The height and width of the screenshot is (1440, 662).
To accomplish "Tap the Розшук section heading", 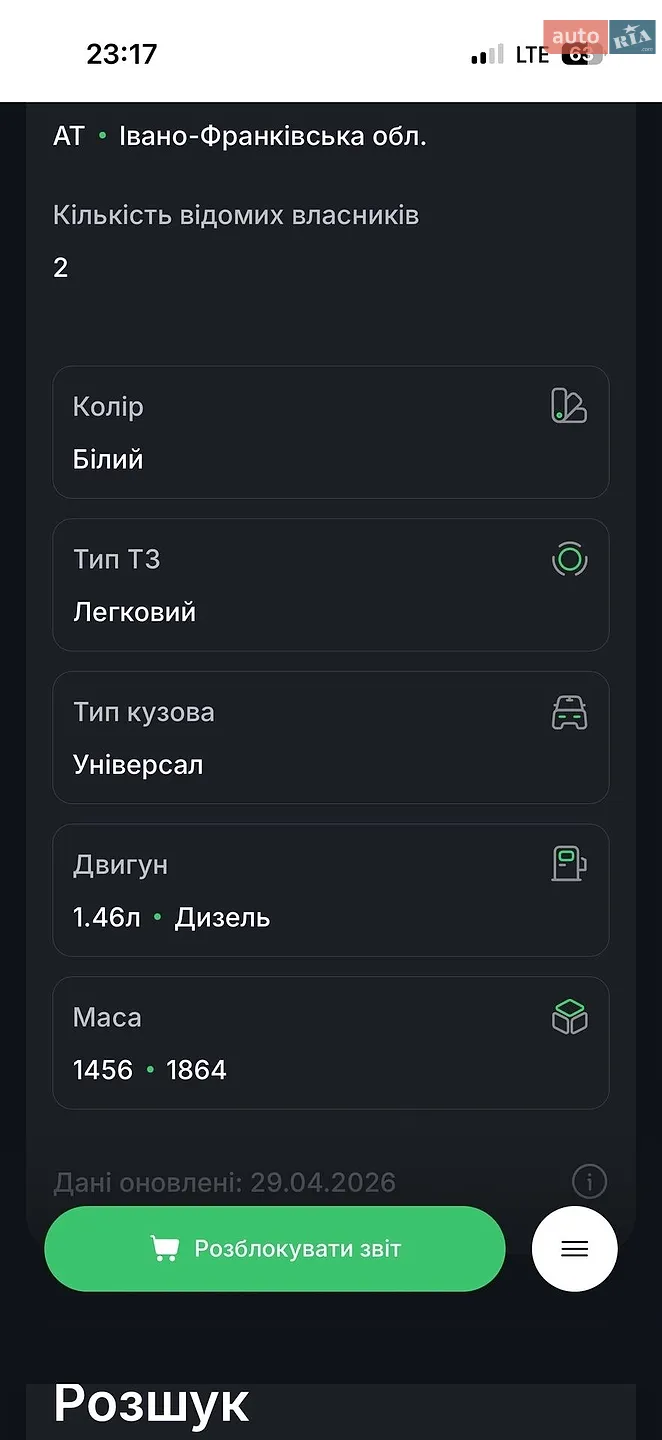I will point(151,1403).
